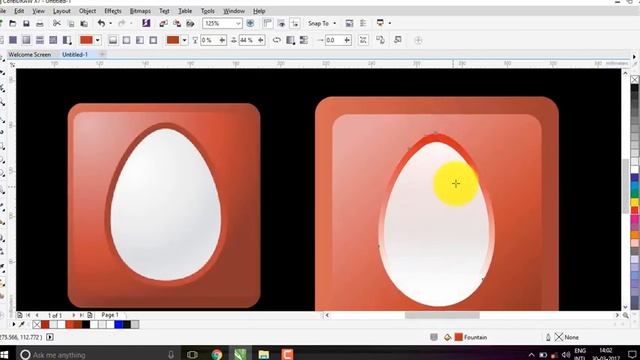This screenshot has height=360, width=640.
Task: Pick the eyedropper in the document palette
Action: 22,324
